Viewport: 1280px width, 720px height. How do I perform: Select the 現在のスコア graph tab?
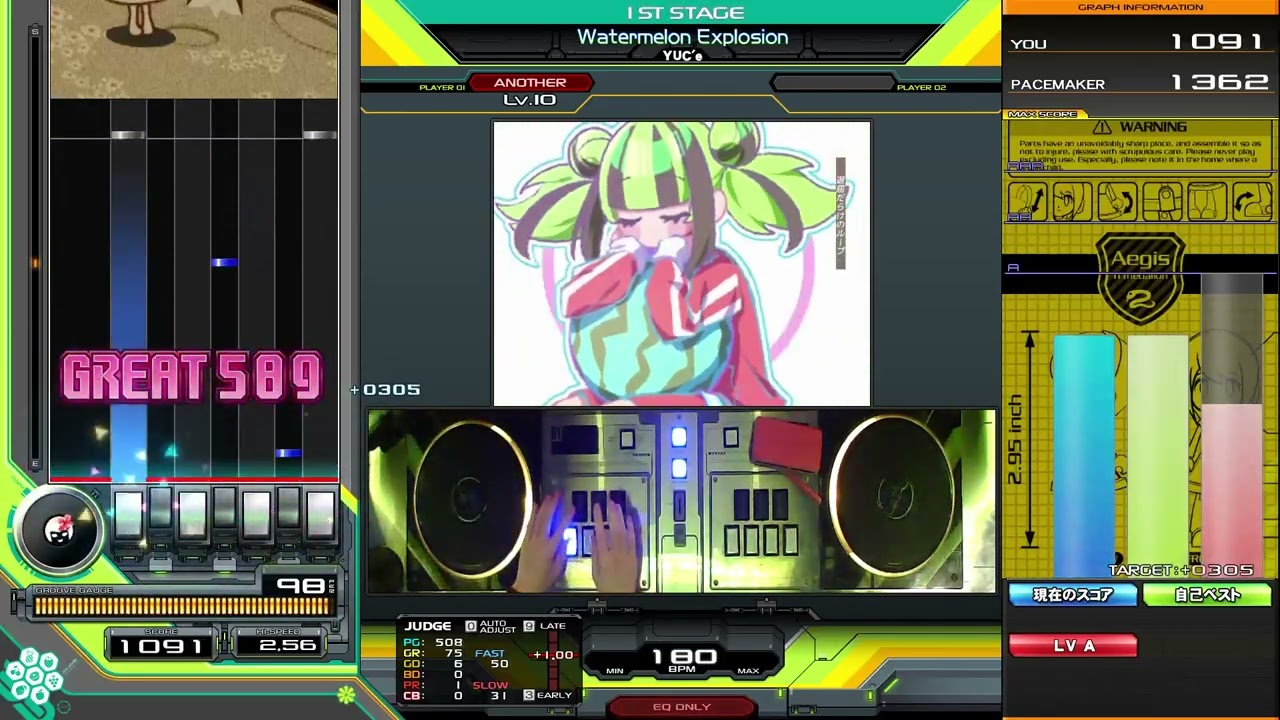[x=1072, y=595]
